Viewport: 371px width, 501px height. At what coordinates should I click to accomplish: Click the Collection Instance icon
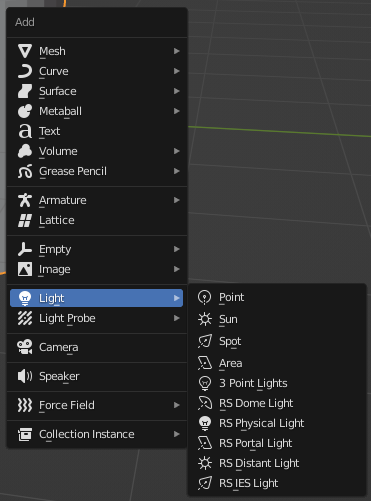[25, 434]
